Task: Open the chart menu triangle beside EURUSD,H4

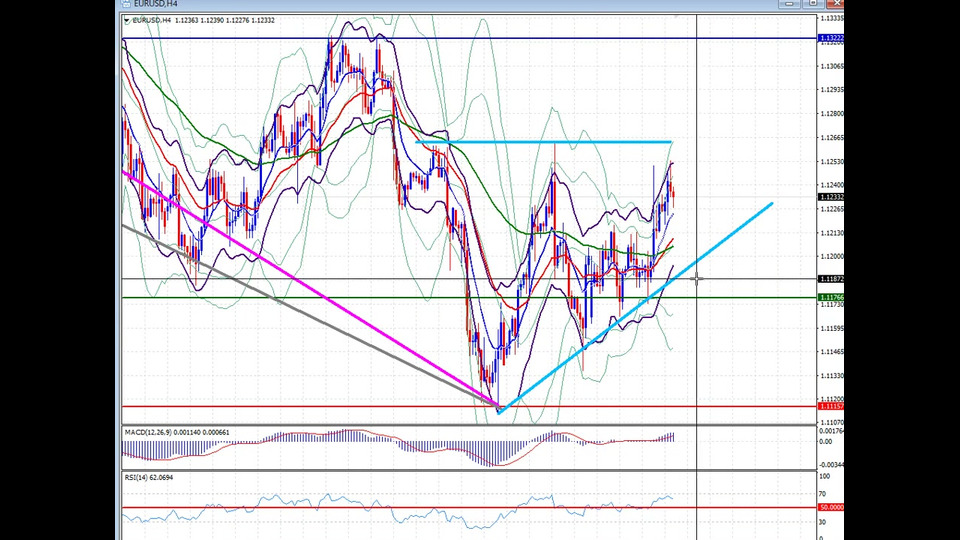Action: [127, 20]
